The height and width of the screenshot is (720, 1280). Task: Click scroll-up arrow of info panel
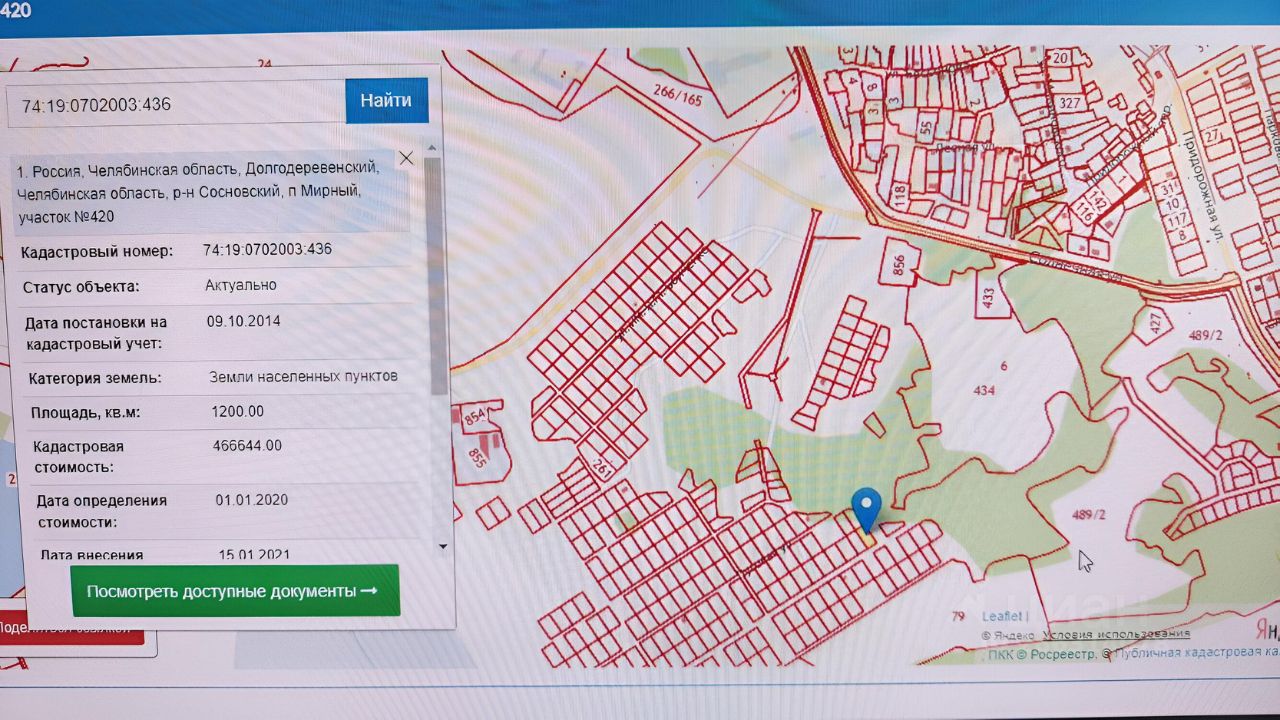point(433,147)
